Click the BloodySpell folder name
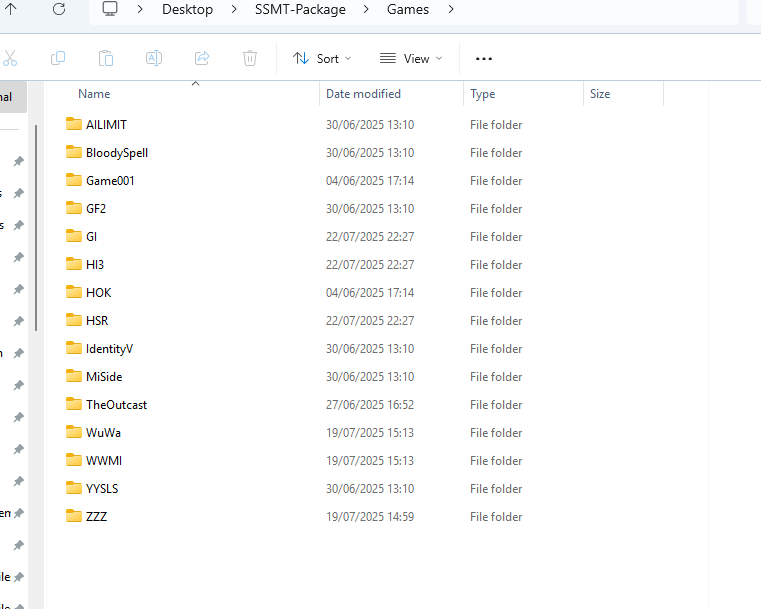Image resolution: width=761 pixels, height=611 pixels. [117, 153]
